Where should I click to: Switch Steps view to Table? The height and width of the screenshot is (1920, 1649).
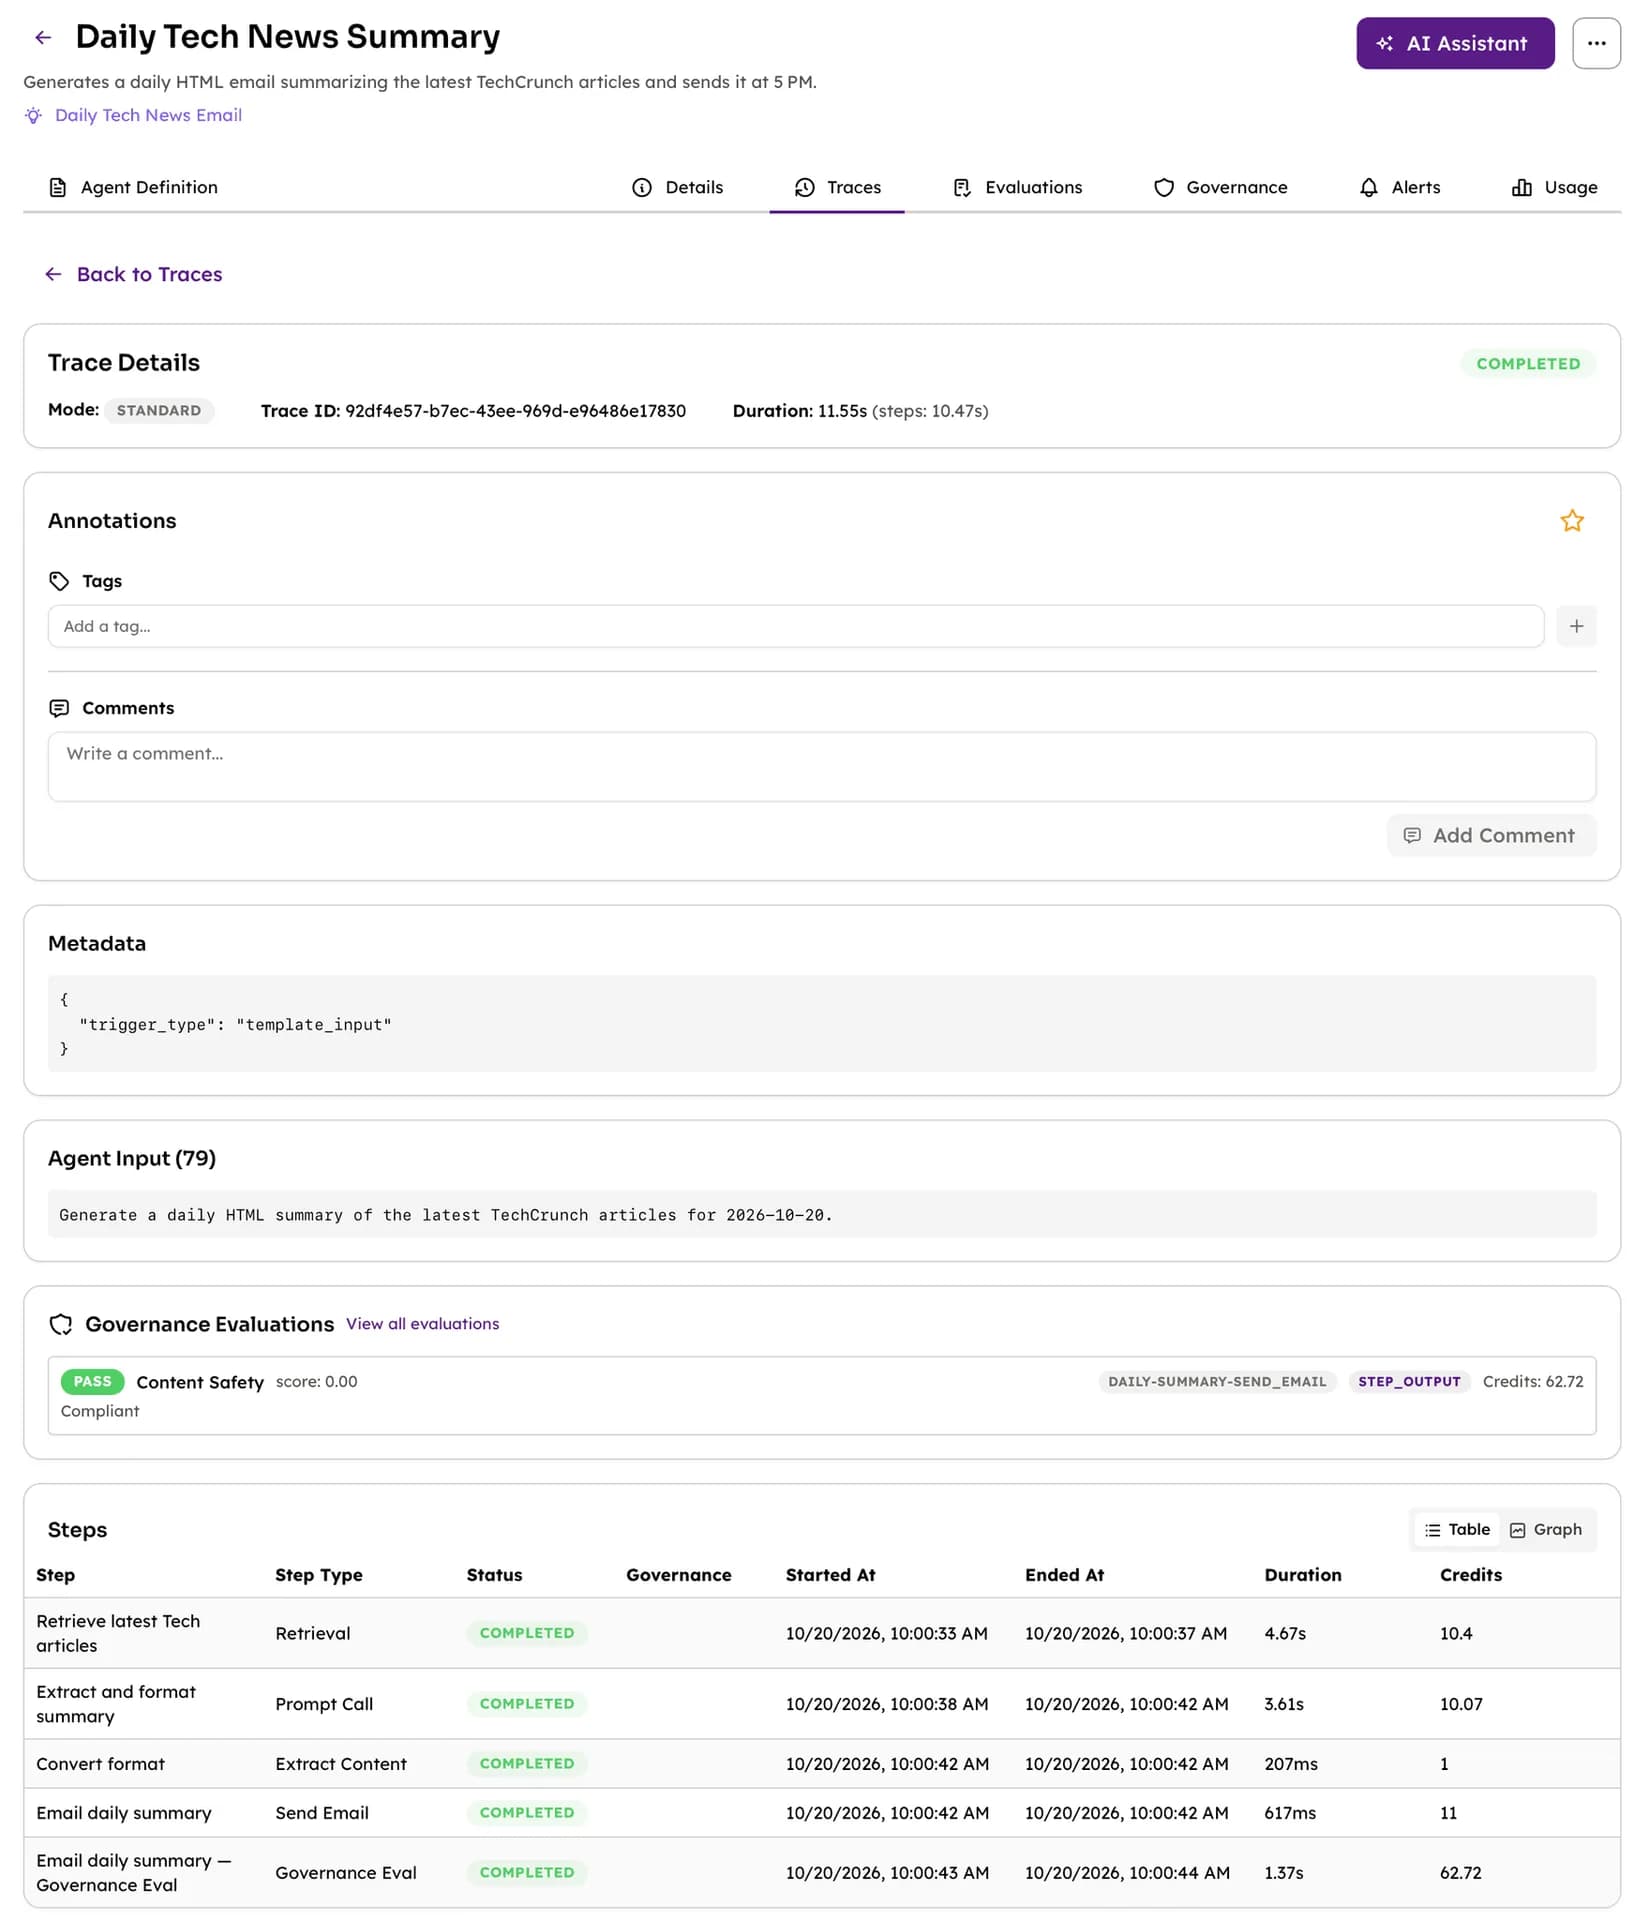(x=1457, y=1529)
